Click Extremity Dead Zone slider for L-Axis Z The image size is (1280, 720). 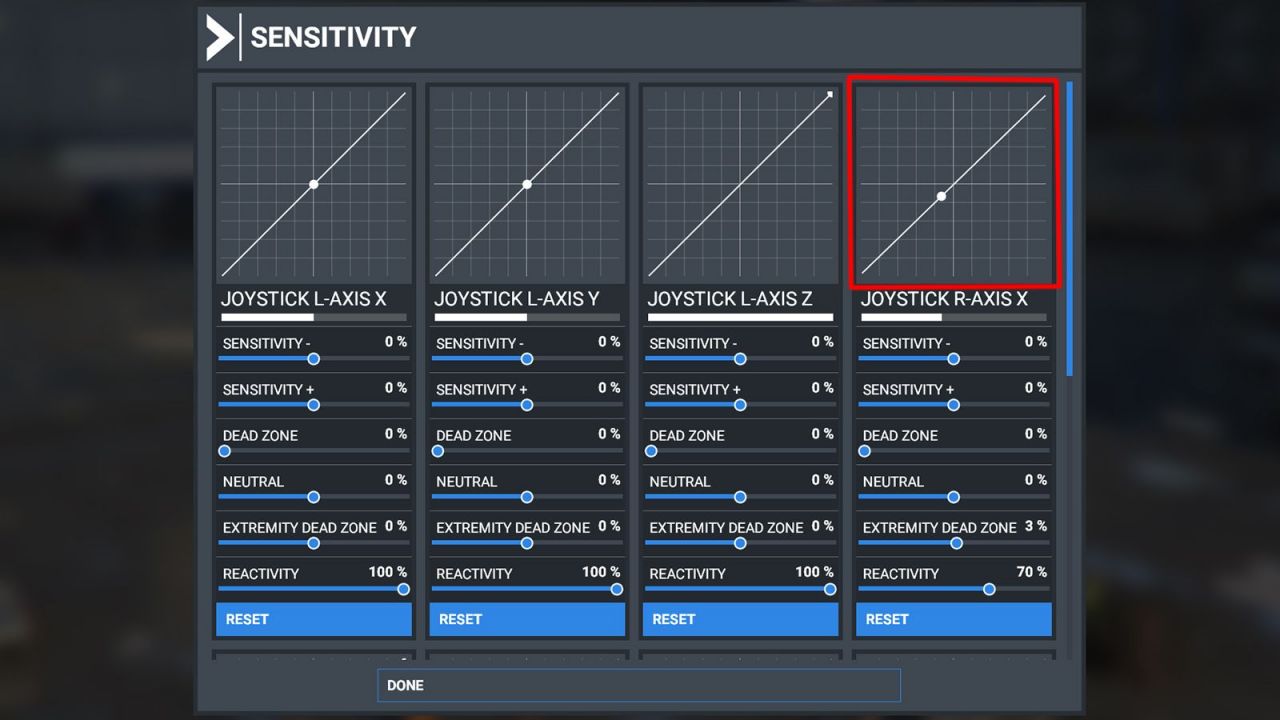pyautogui.click(x=741, y=543)
